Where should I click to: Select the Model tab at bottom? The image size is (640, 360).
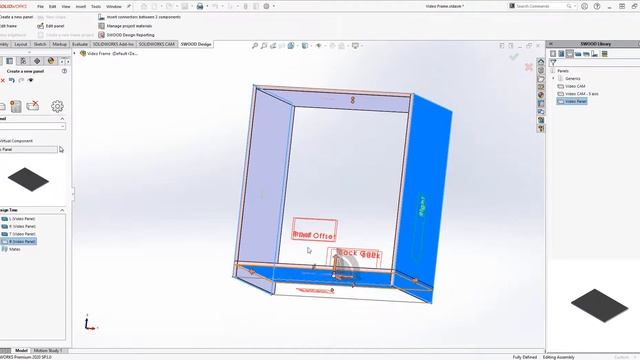tap(21, 350)
